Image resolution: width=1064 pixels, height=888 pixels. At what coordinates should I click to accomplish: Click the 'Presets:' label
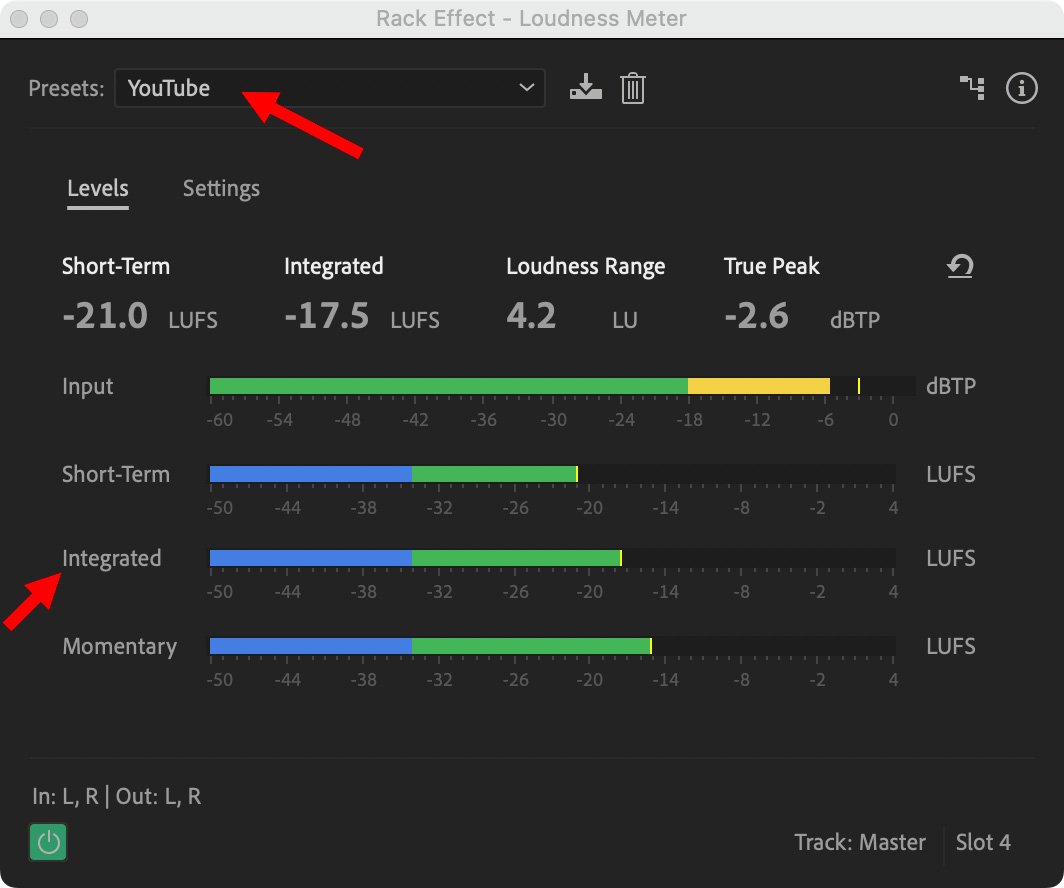click(x=66, y=88)
